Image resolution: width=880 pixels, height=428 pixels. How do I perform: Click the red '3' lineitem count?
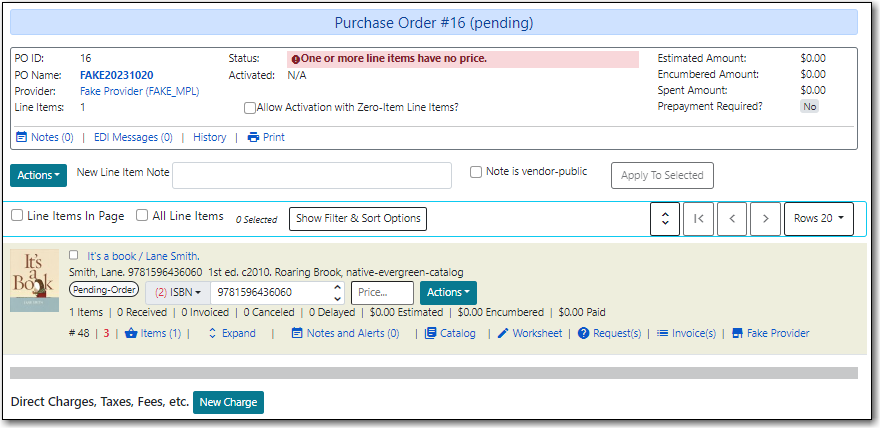coord(106,333)
